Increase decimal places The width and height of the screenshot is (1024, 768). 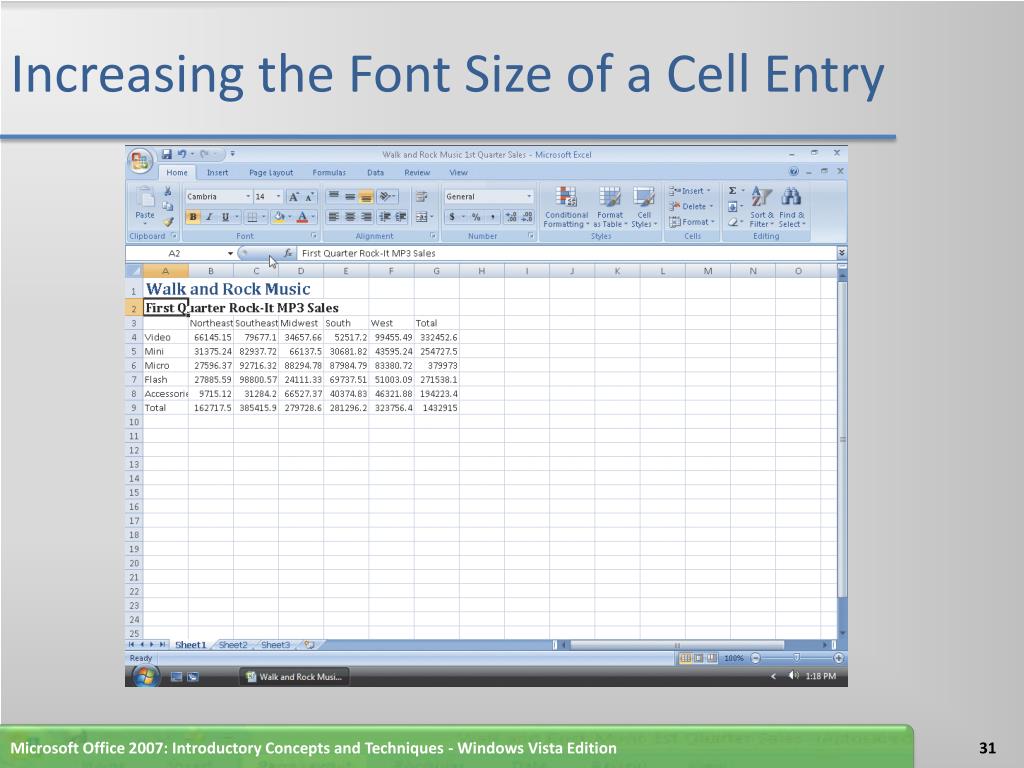(x=511, y=217)
